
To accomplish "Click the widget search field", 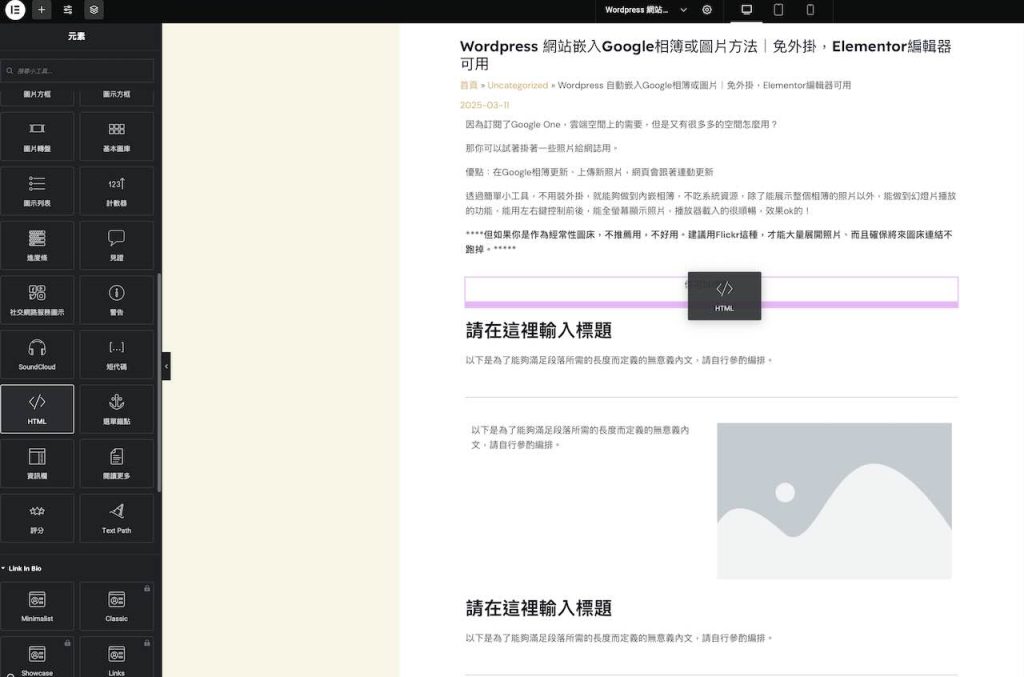I will (77, 71).
